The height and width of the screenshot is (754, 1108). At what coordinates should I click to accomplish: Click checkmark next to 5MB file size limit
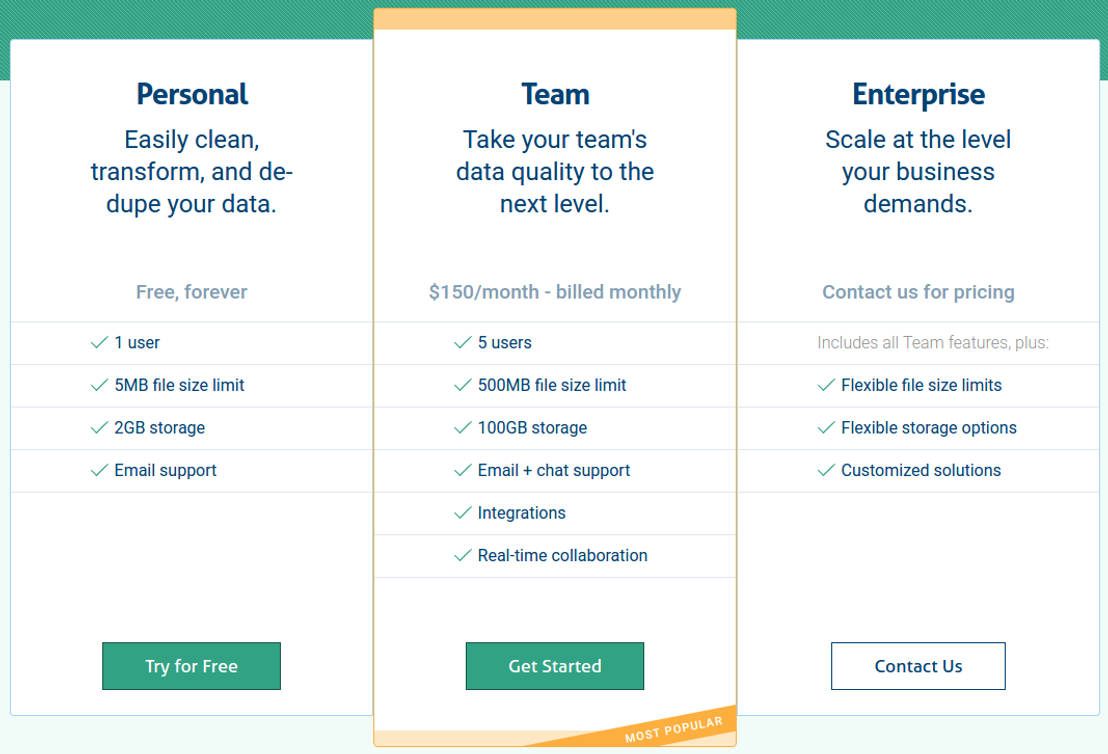(x=99, y=385)
